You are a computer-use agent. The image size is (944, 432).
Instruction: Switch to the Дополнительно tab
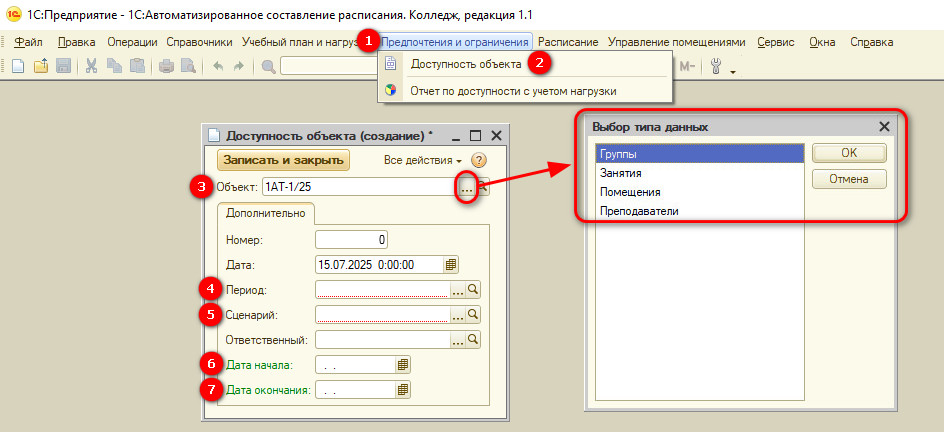tap(266, 213)
